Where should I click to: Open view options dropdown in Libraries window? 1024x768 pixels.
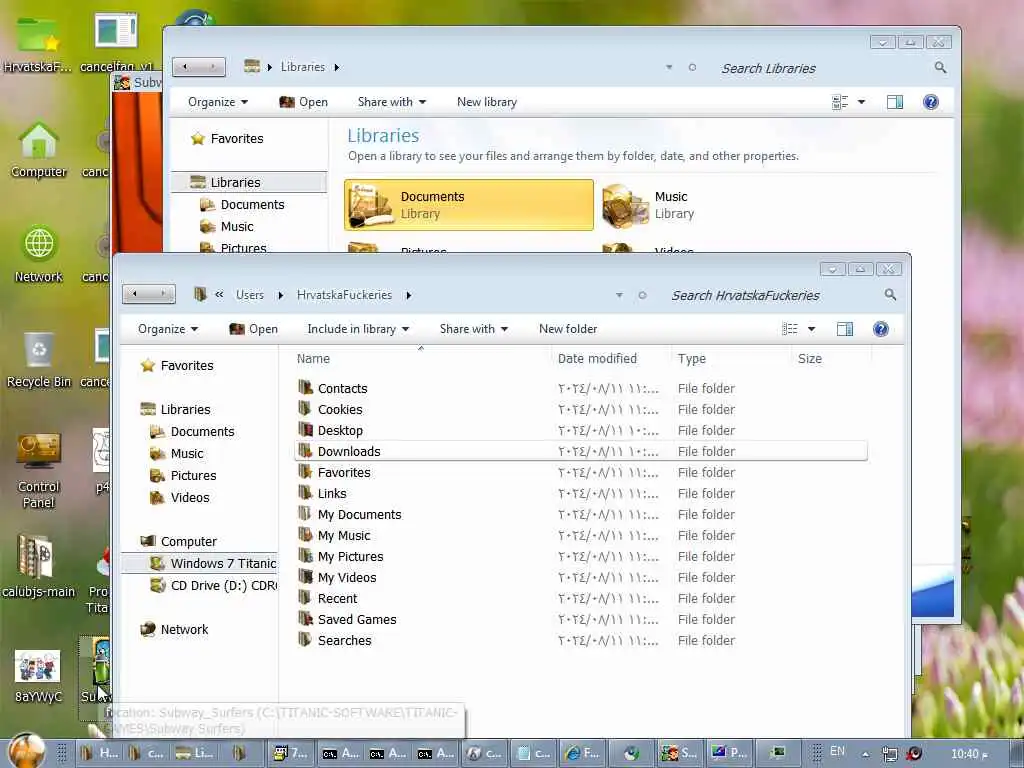click(861, 102)
